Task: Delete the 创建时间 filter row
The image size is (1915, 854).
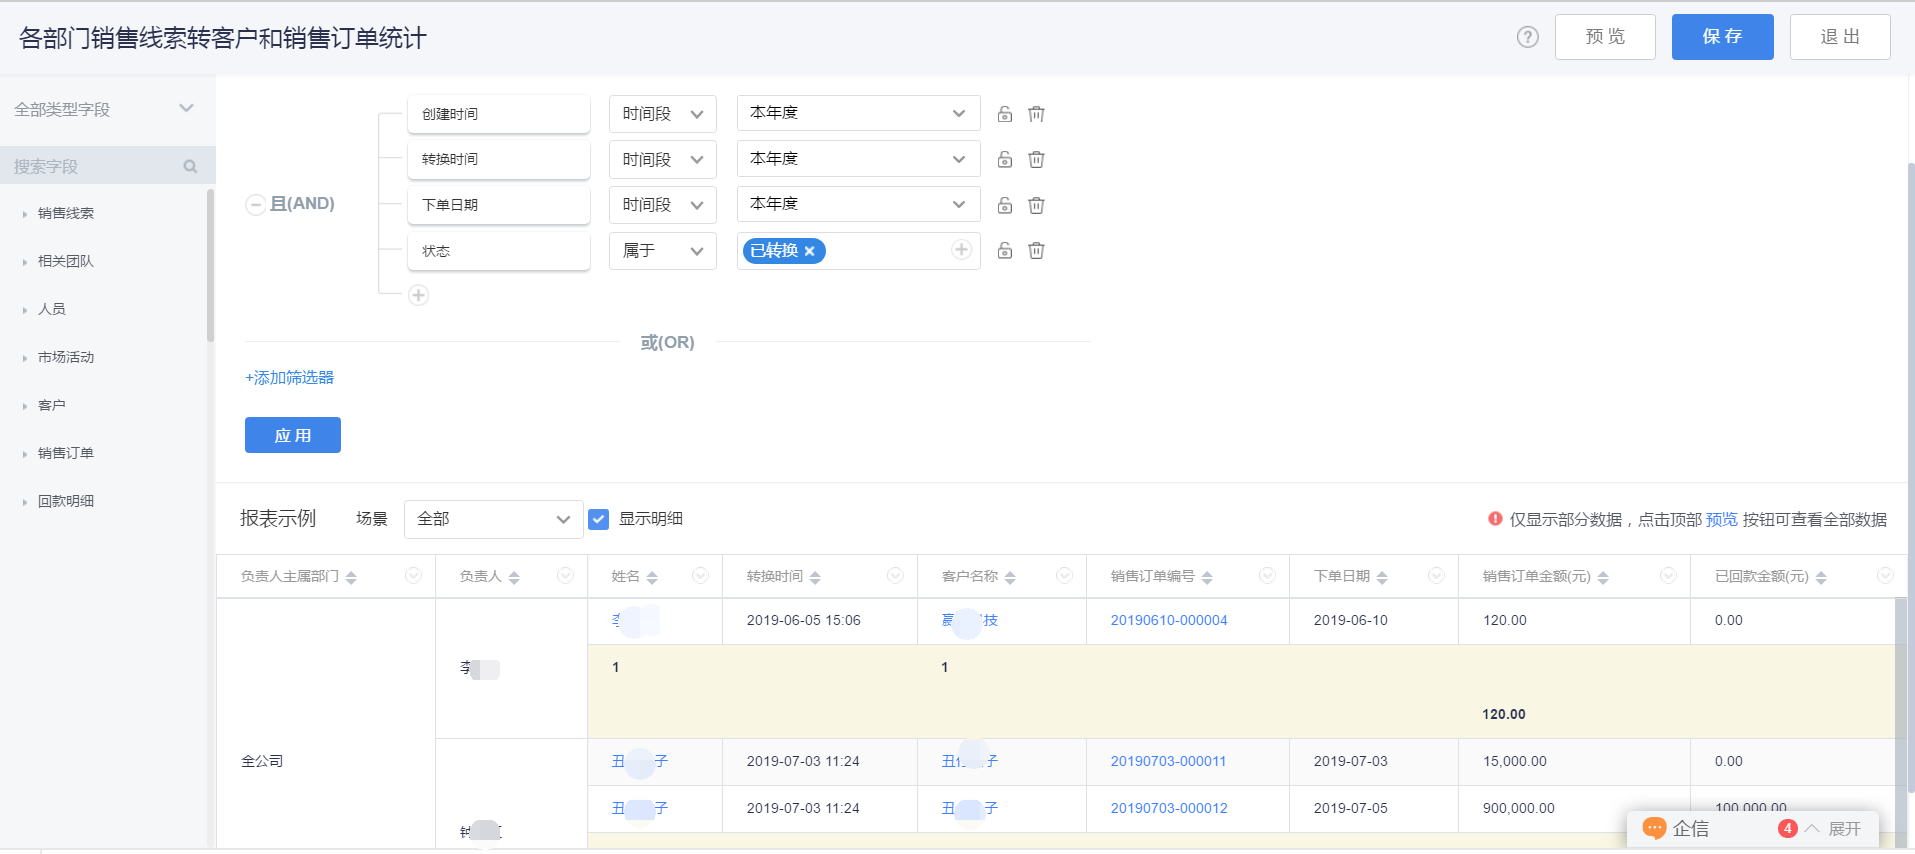Action: [x=1036, y=114]
